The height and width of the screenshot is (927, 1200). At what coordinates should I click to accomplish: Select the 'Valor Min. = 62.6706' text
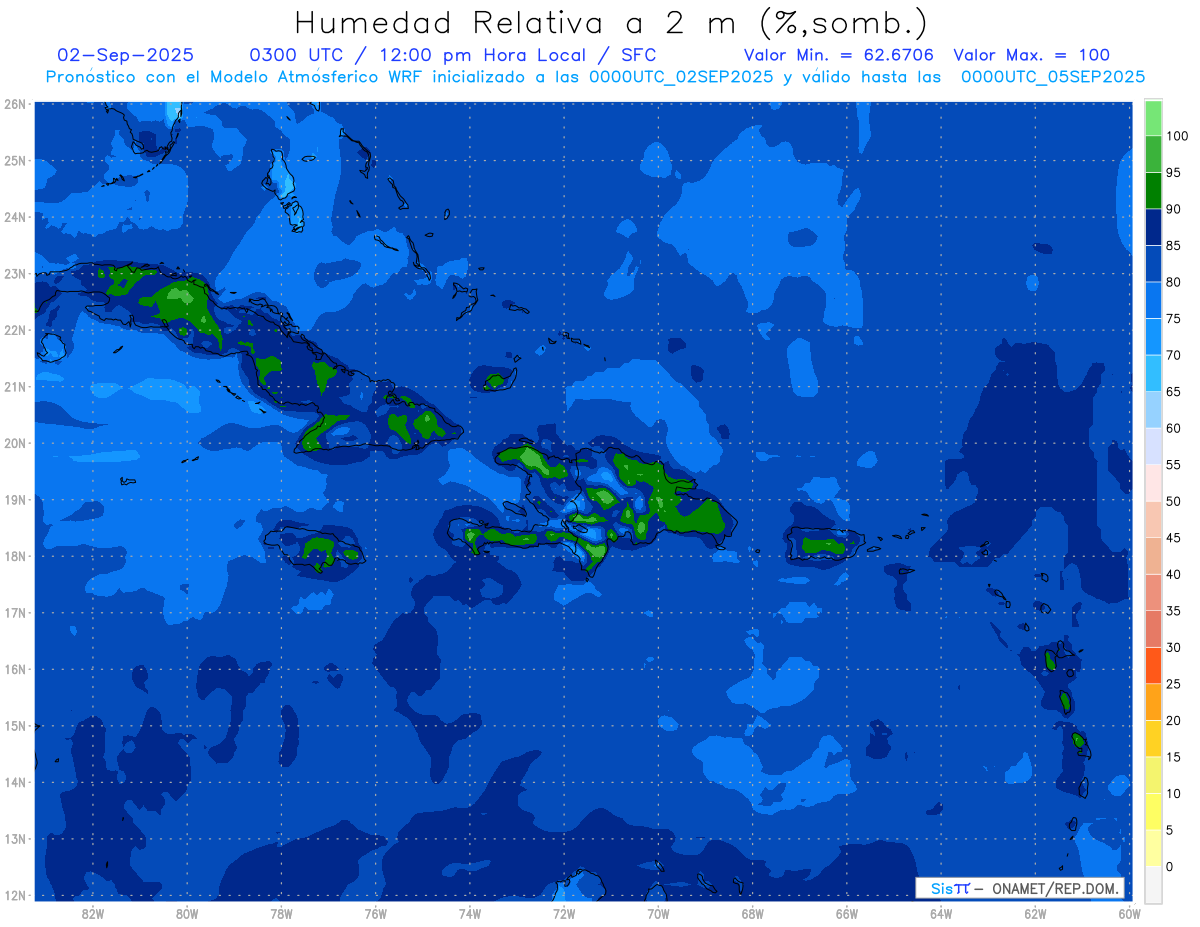839,55
